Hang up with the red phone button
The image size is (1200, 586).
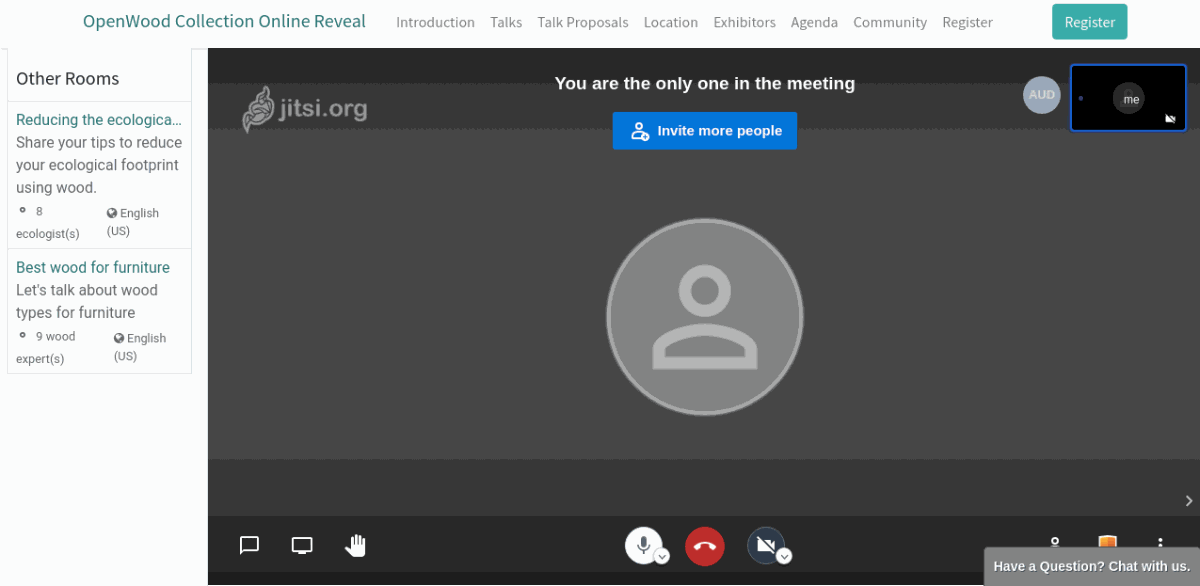coord(705,546)
